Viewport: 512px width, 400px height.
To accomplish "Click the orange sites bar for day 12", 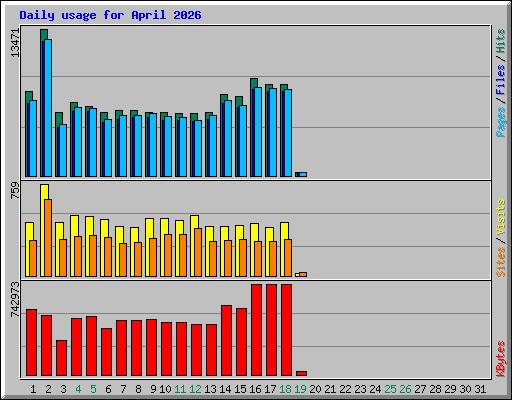I will coord(198,252).
